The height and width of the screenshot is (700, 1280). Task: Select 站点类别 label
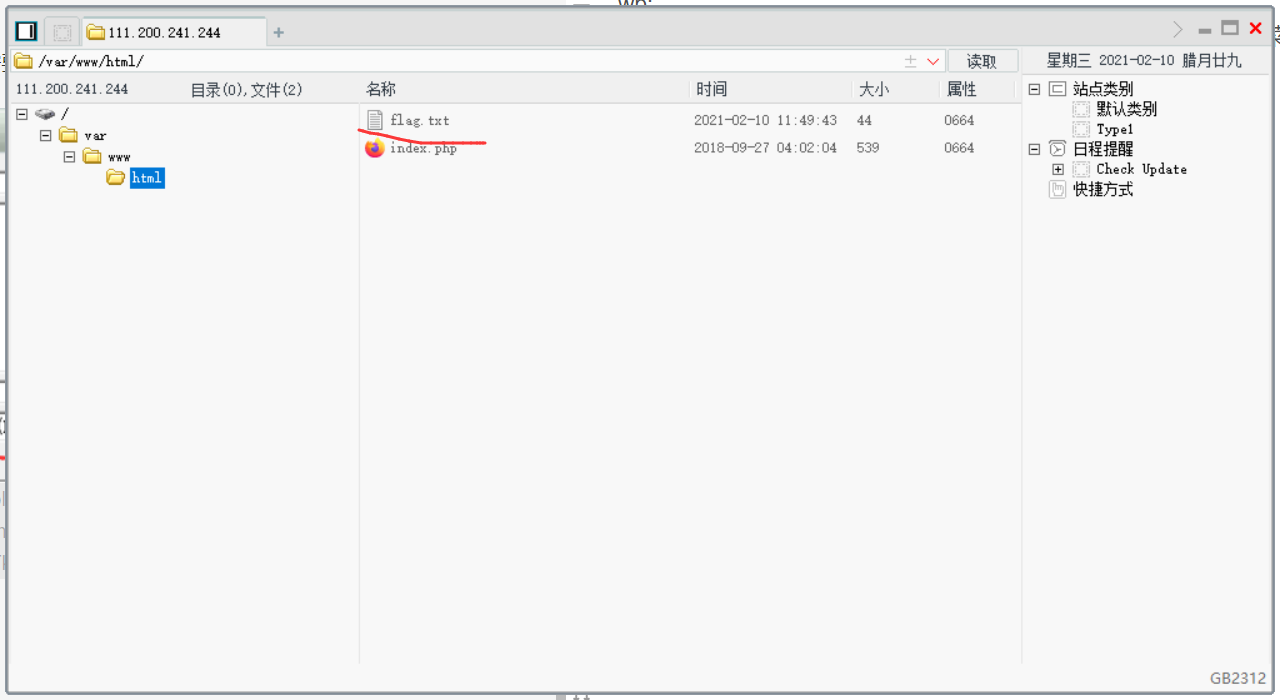(x=1103, y=89)
